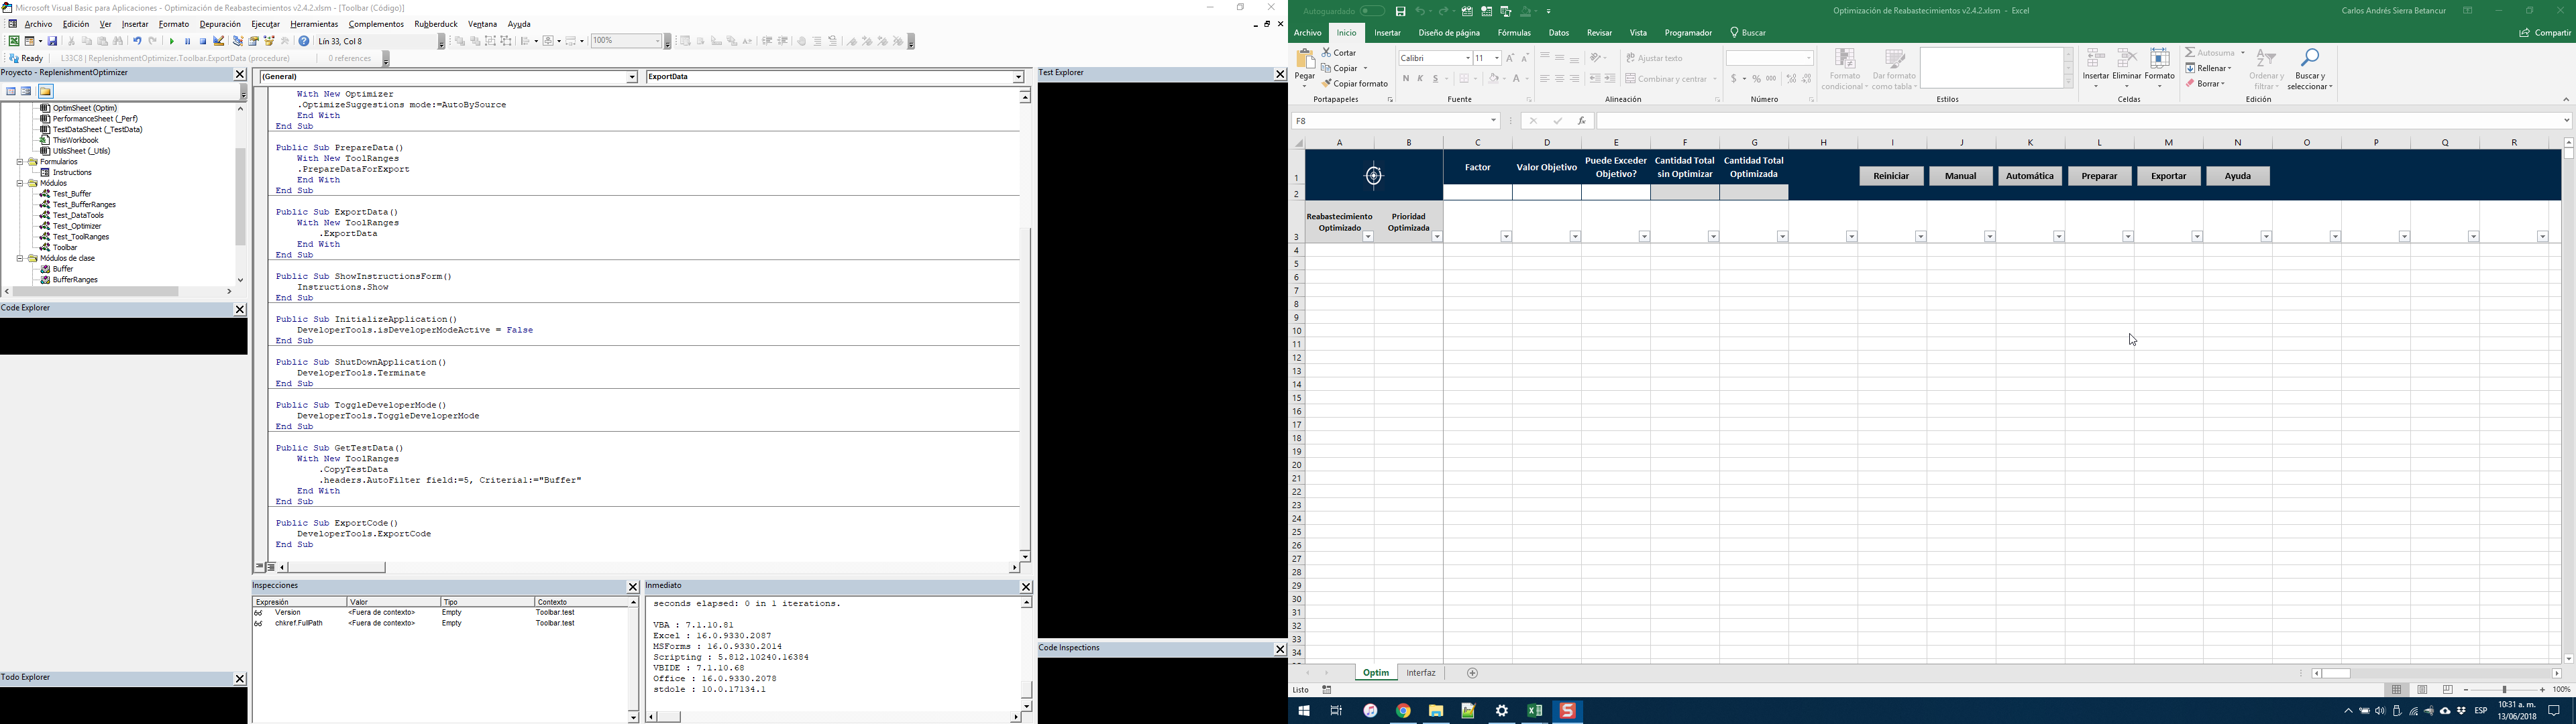Select the Test_Optimizer module in tree
This screenshot has width=2576, height=724.
(x=77, y=226)
